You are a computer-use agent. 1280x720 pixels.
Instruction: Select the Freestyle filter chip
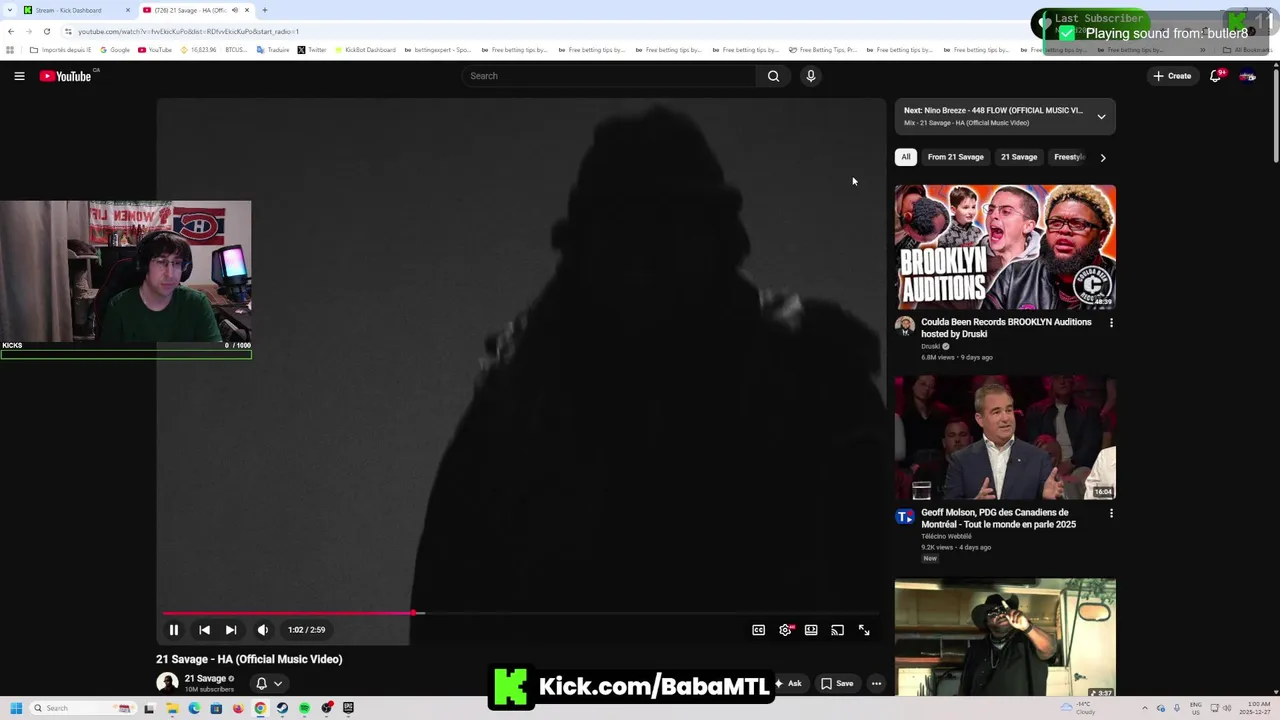tap(1069, 157)
